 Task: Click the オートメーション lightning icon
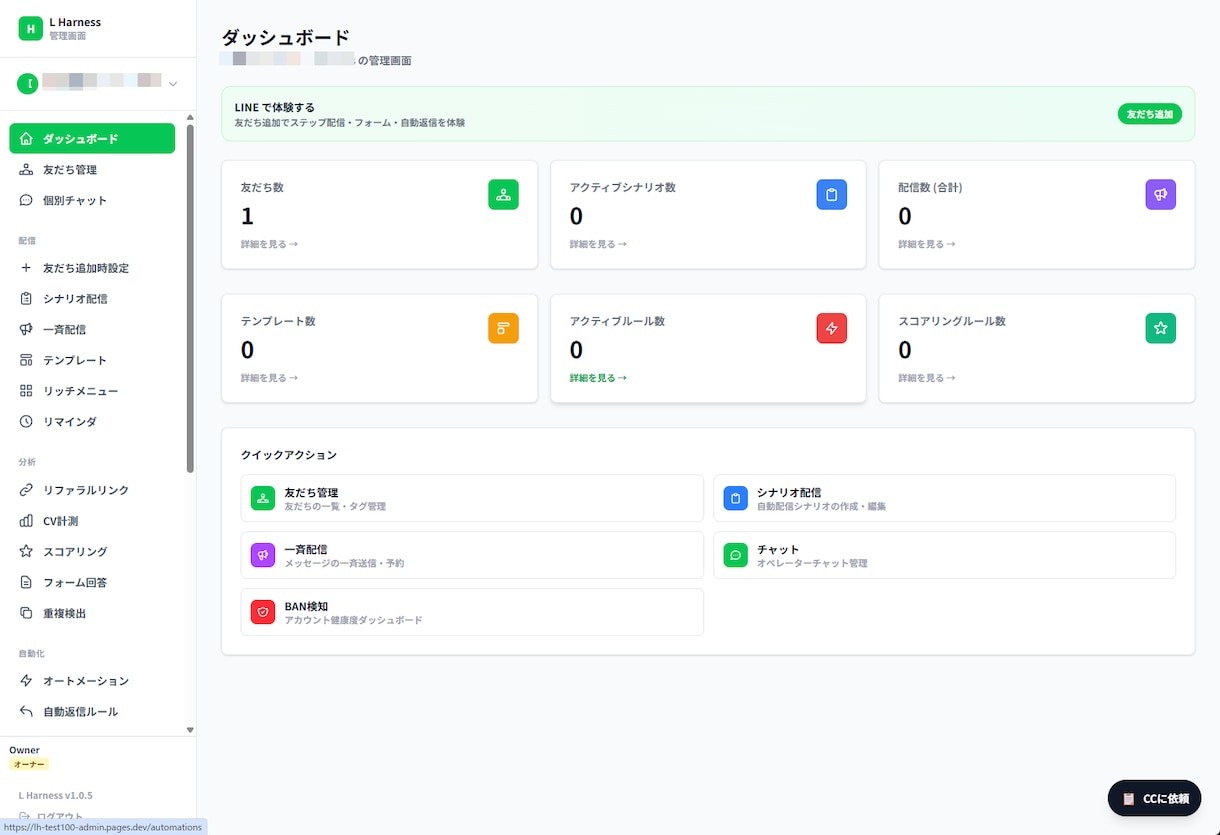(26, 681)
